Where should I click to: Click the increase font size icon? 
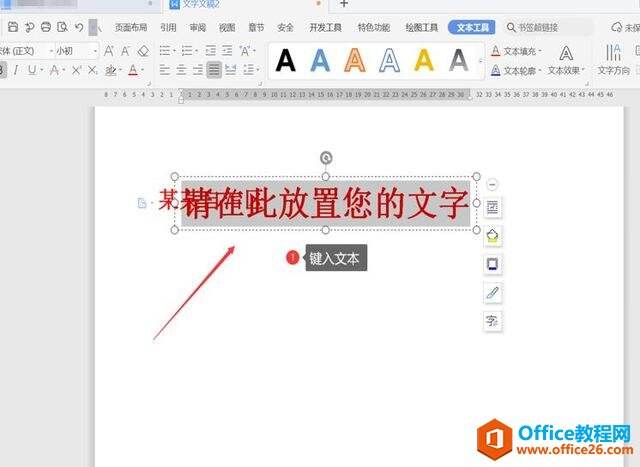109,51
